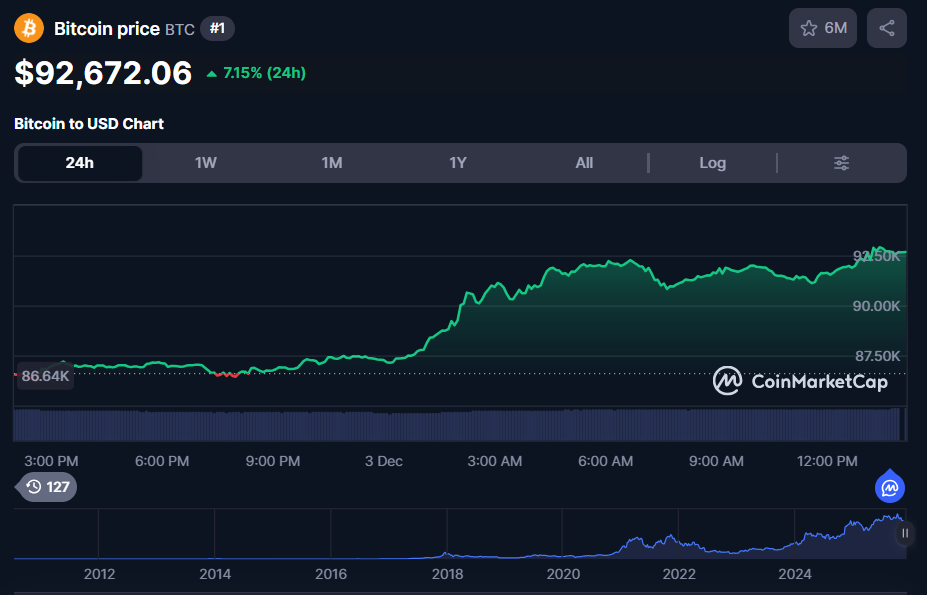This screenshot has width=927, height=595.
Task: Switch chart to 1M timeframe
Action: click(x=332, y=163)
